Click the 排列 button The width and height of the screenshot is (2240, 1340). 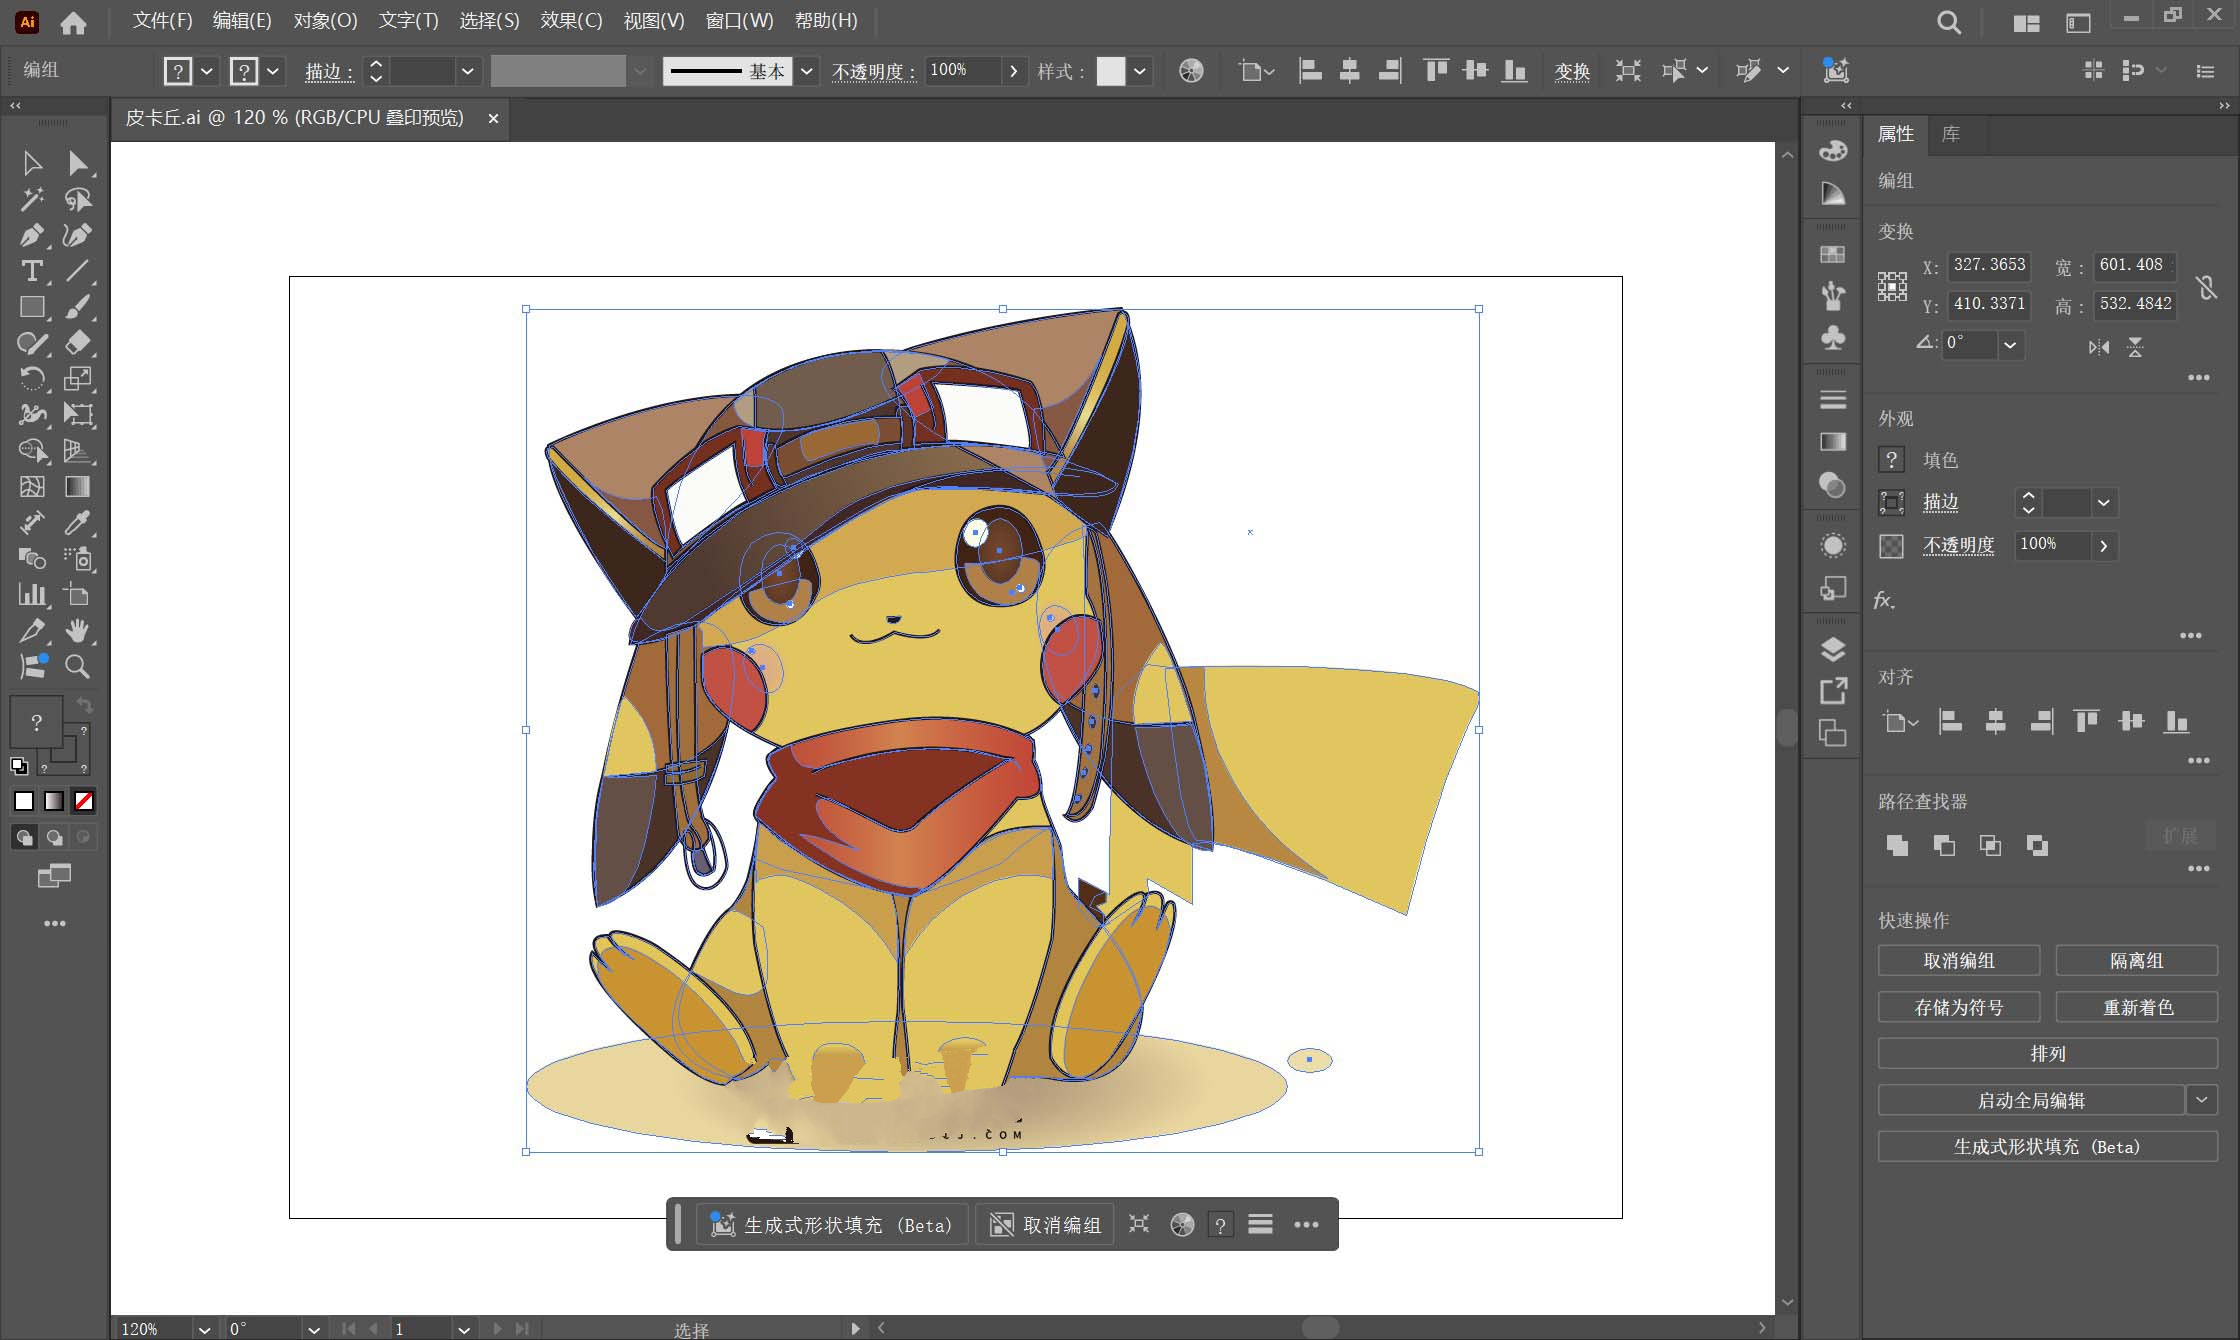coord(2047,1054)
